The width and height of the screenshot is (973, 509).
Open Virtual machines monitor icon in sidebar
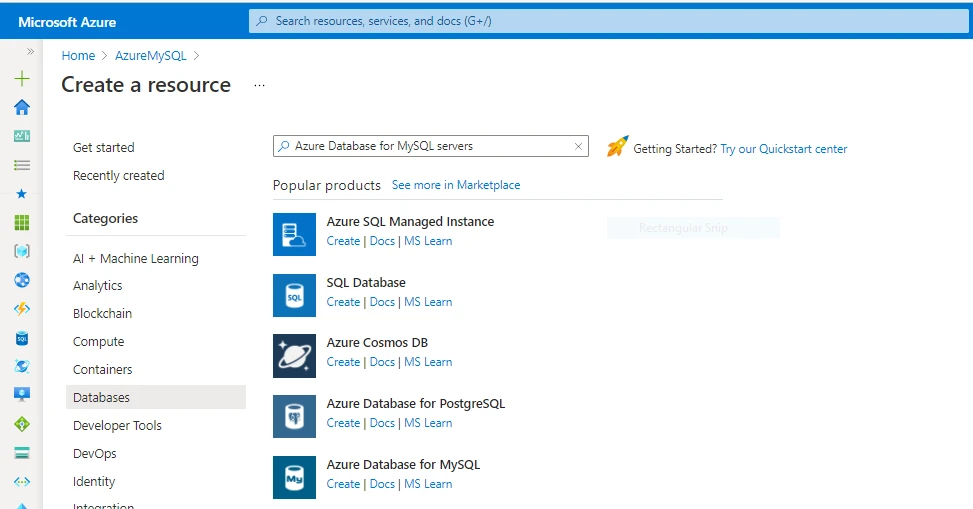coord(22,395)
